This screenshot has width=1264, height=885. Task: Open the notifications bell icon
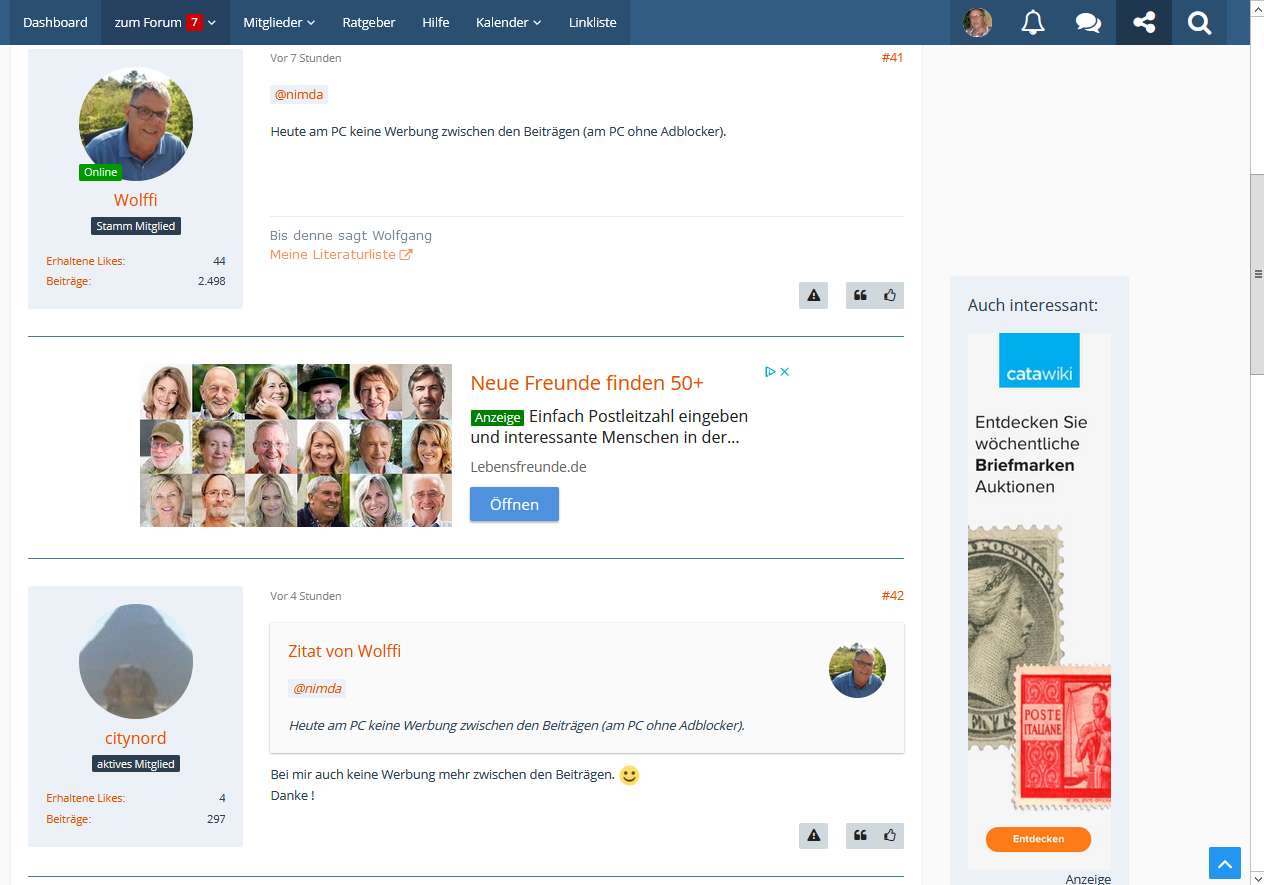tap(1033, 22)
